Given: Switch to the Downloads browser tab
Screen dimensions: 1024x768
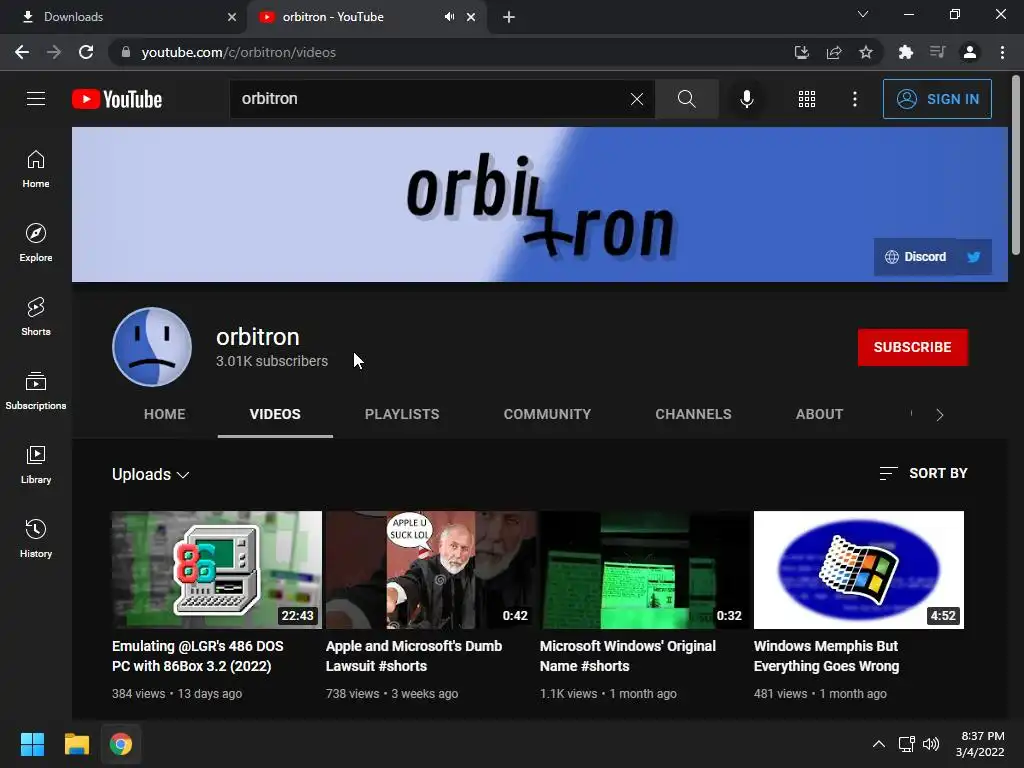Looking at the screenshot, I should (x=124, y=17).
